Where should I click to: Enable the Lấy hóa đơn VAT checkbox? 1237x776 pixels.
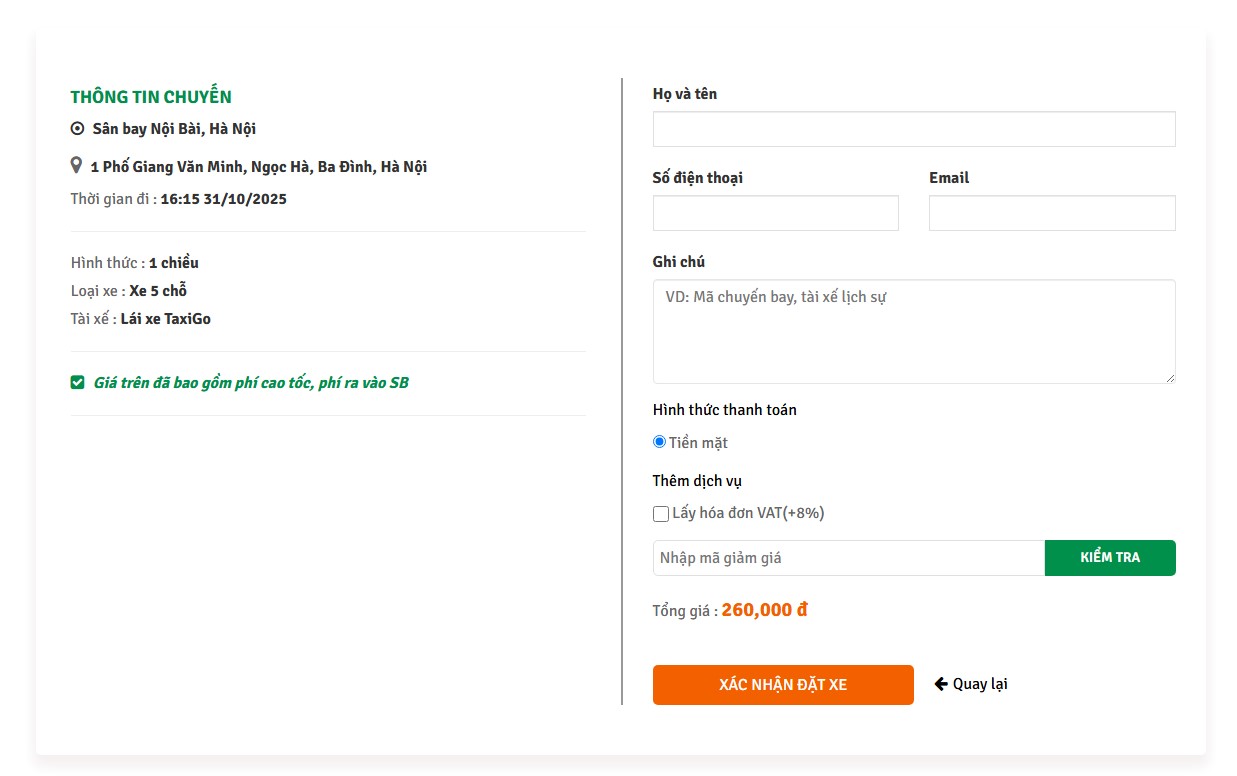click(661, 514)
